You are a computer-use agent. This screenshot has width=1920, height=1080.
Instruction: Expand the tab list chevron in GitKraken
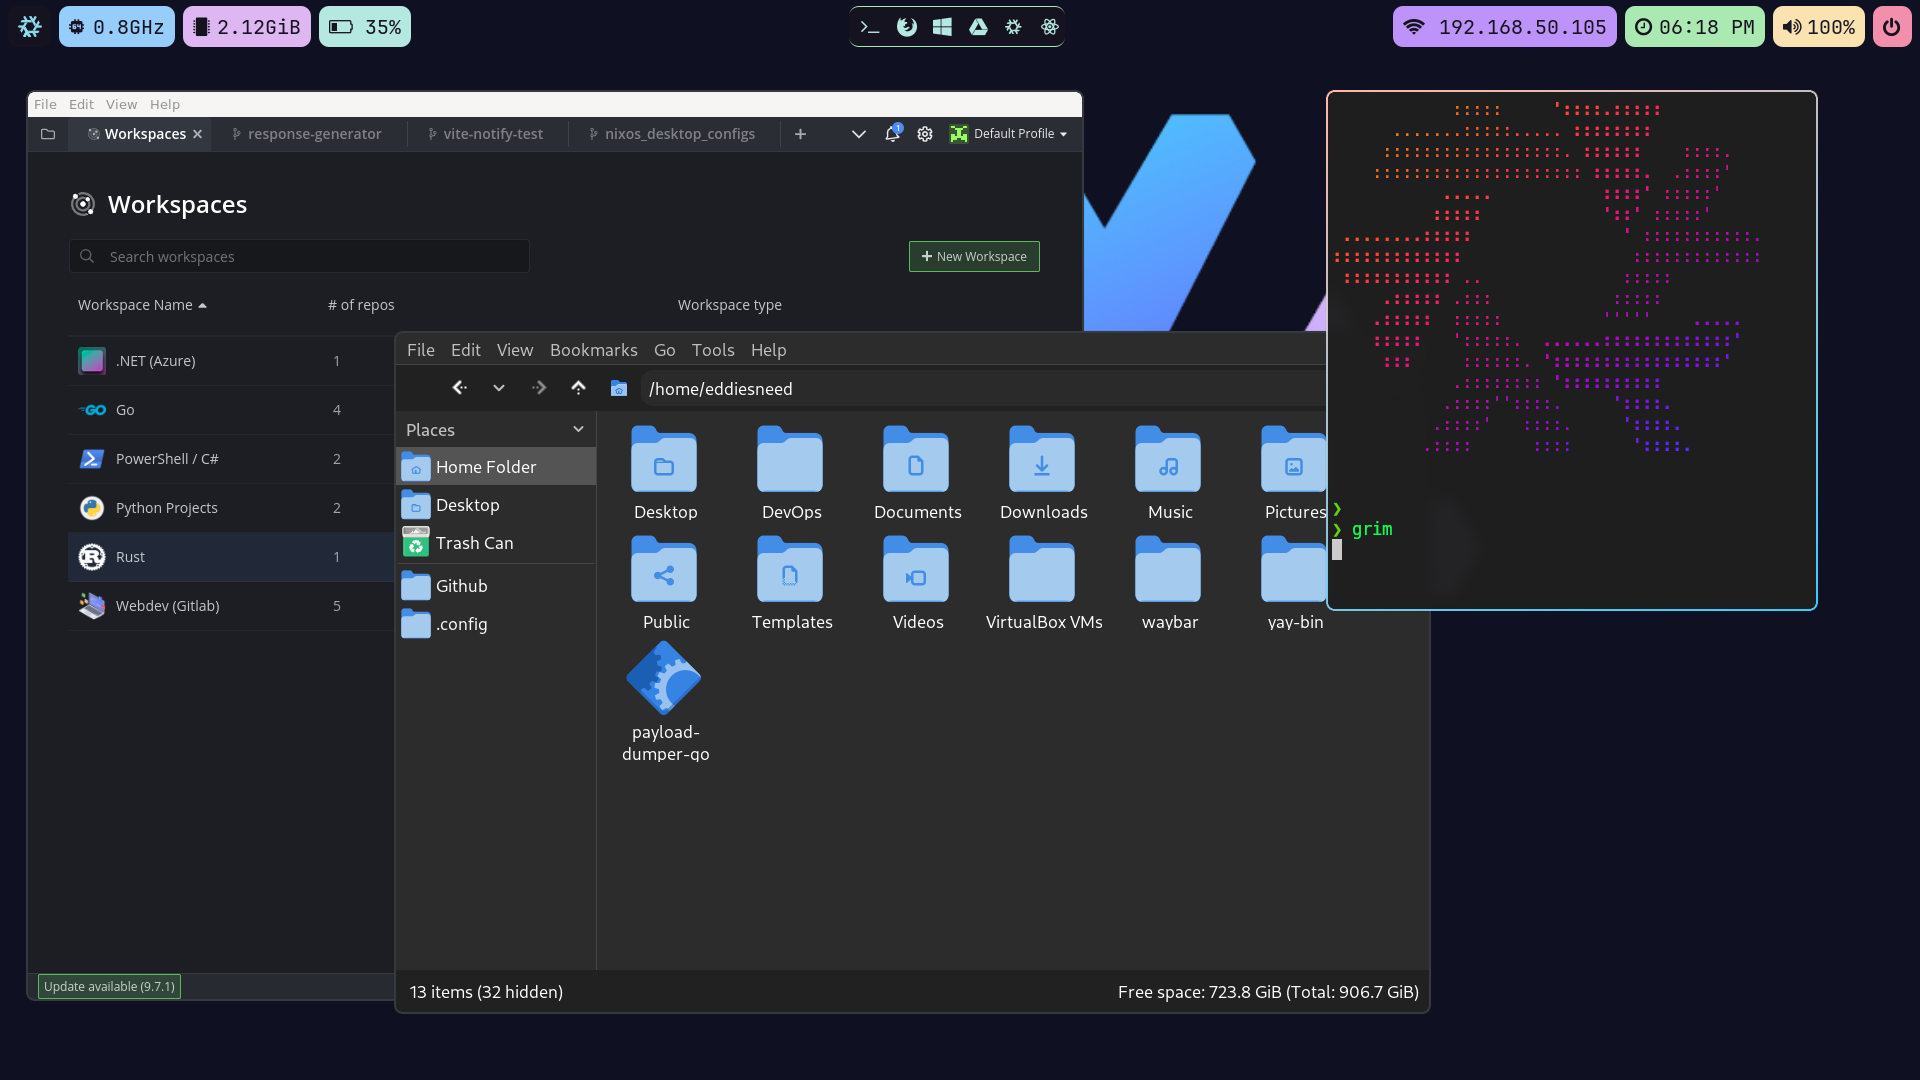(x=858, y=134)
